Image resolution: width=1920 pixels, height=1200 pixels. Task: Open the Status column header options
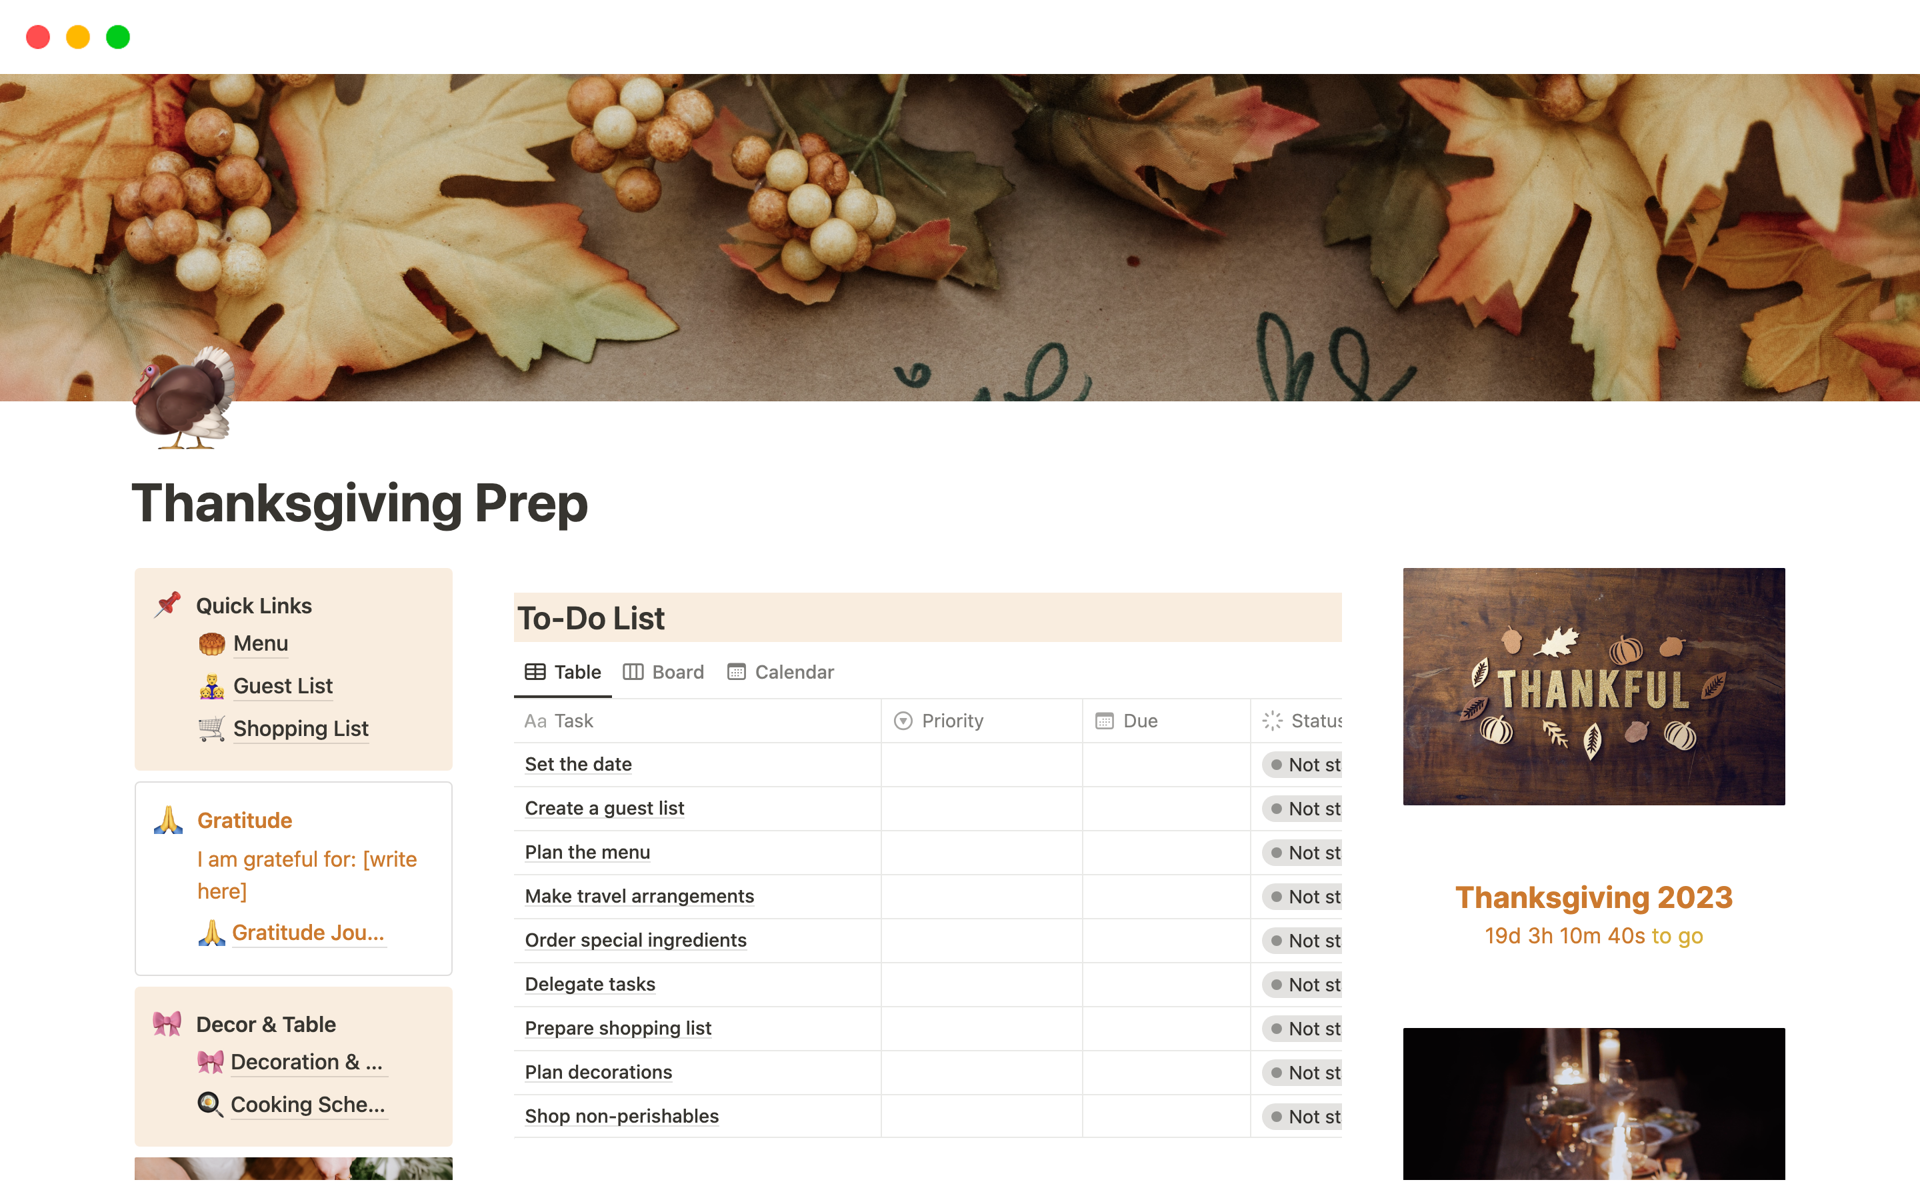(1297, 721)
